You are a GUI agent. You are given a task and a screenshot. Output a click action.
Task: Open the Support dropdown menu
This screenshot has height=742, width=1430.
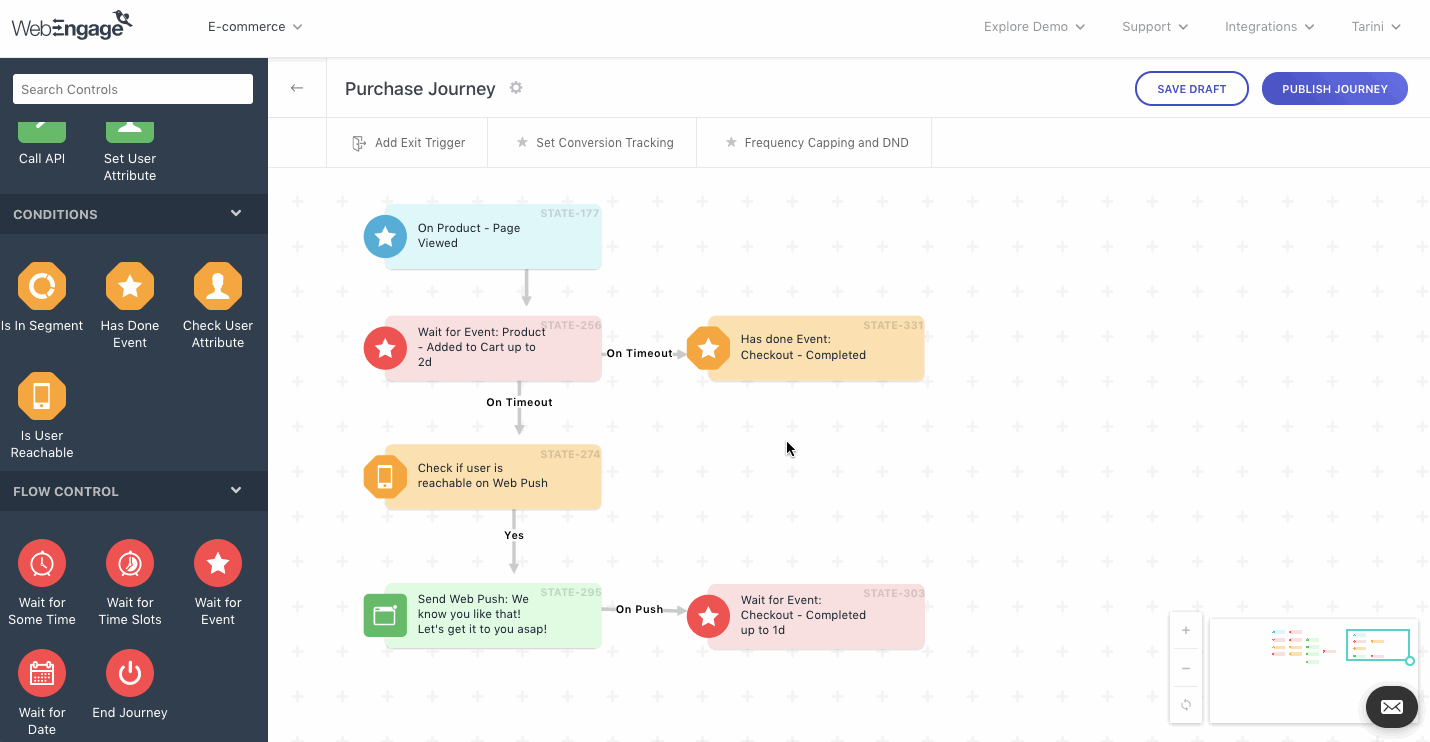tap(1155, 27)
